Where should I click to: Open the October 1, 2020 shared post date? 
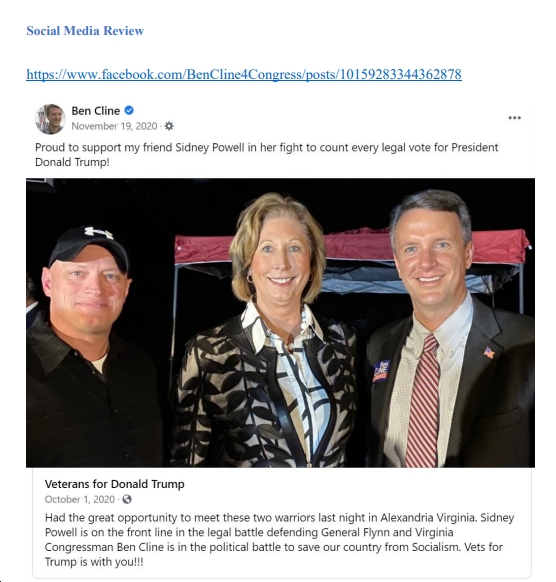pos(80,499)
